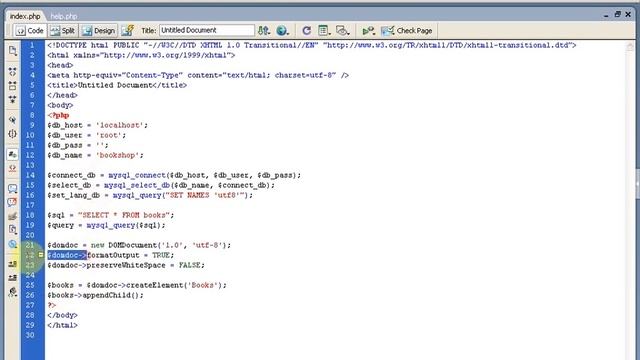This screenshot has height=360, width=640.
Task: Click the Apply Comment icon
Action: coord(13,189)
